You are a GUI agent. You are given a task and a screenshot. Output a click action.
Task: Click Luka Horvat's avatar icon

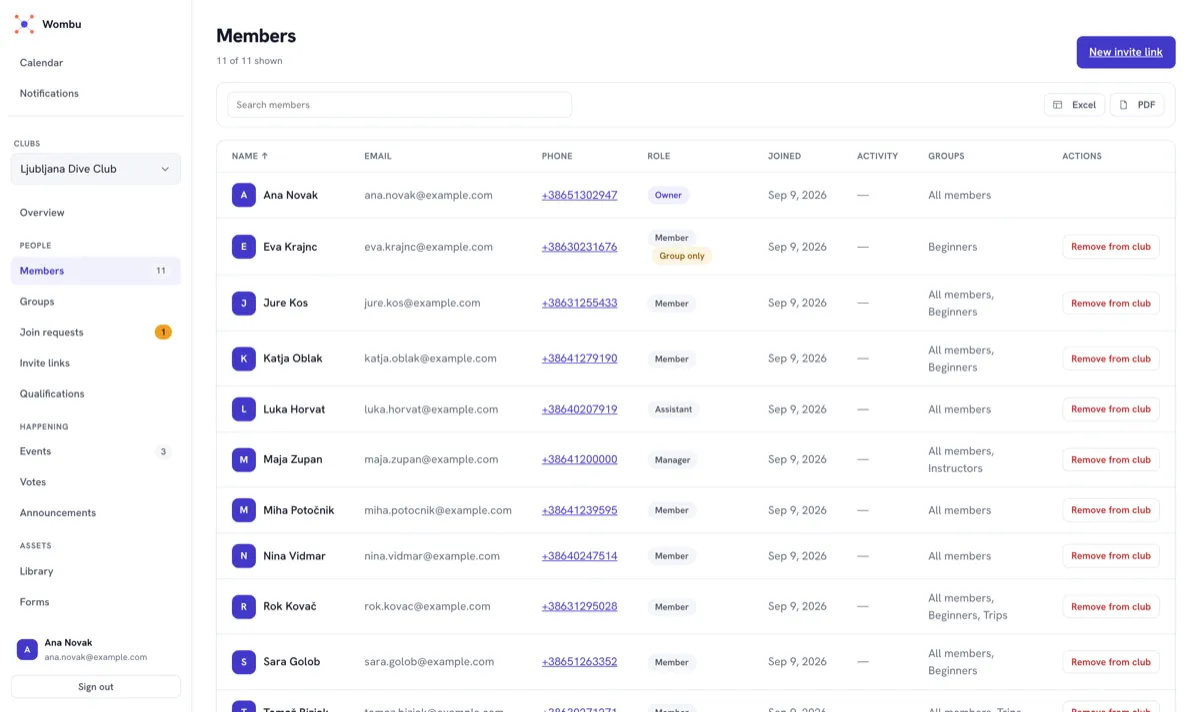tap(243, 409)
